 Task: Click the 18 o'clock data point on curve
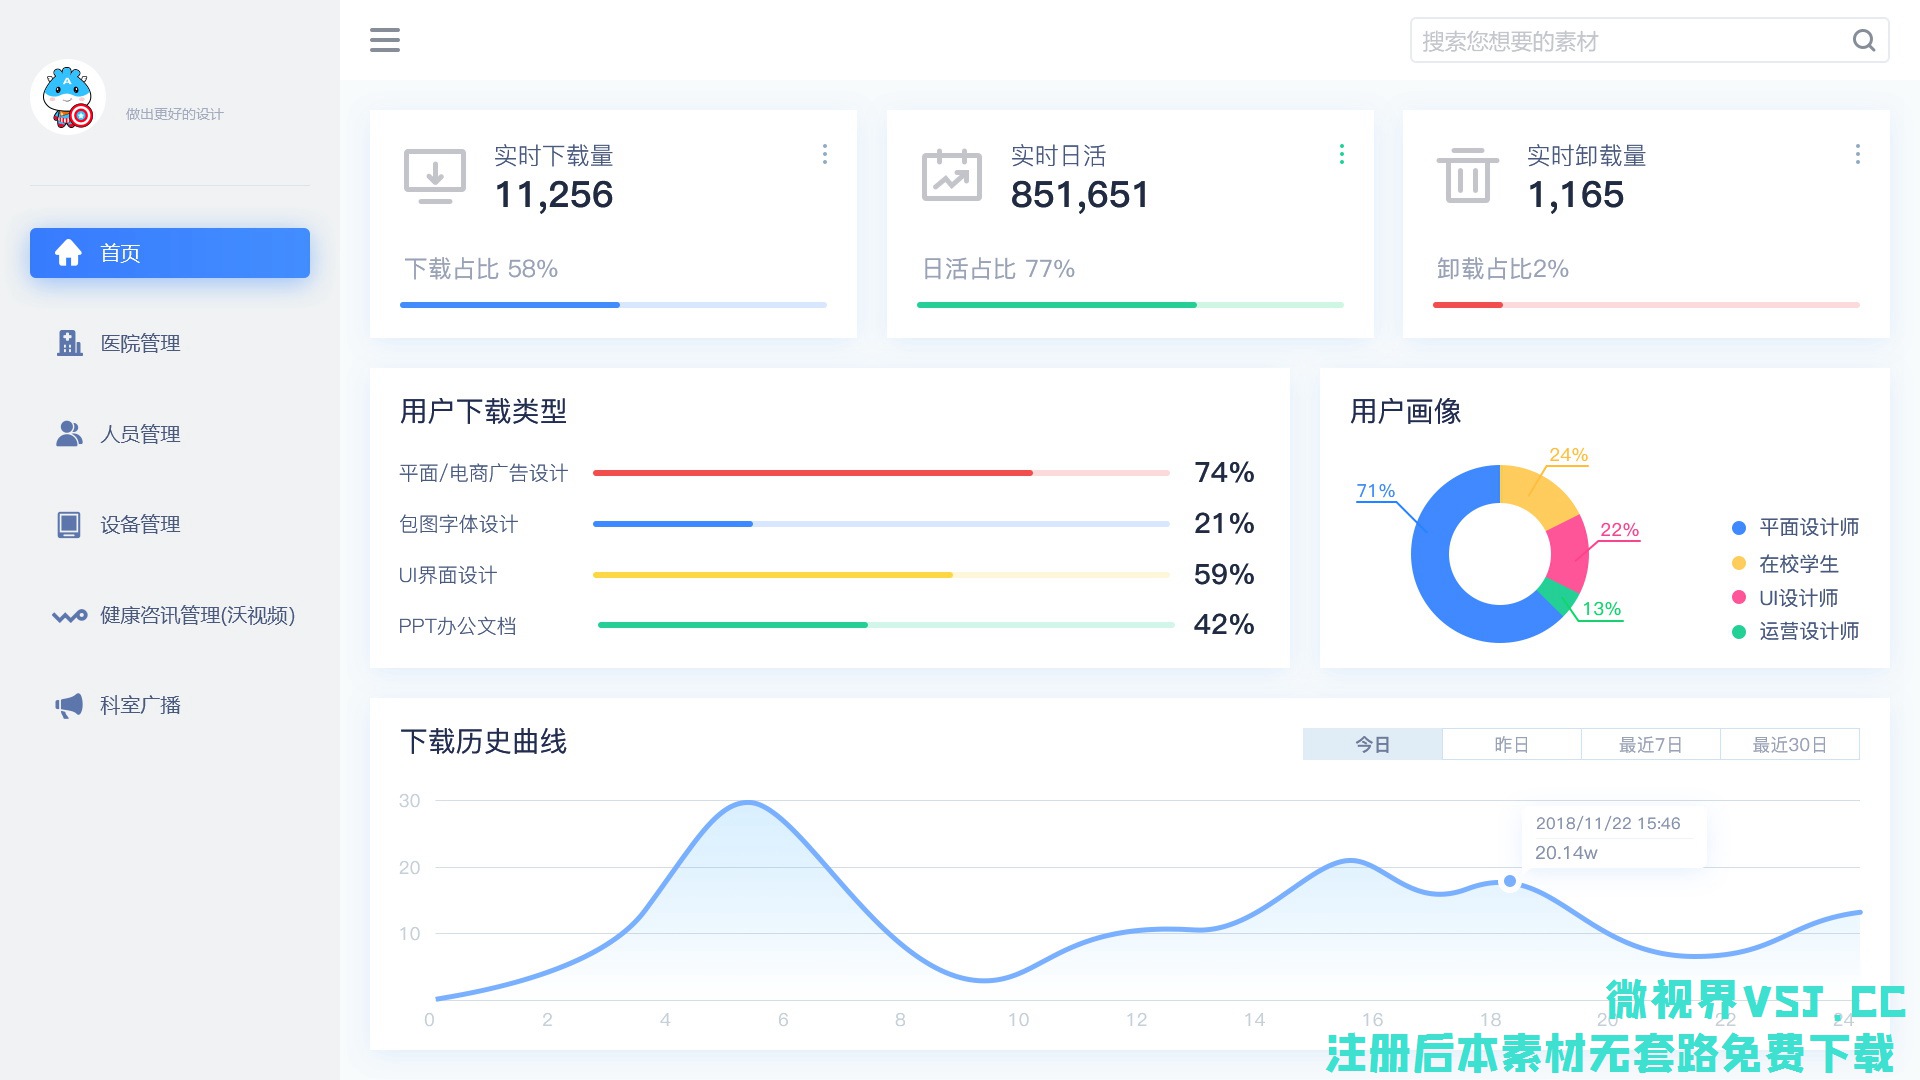(x=1510, y=881)
